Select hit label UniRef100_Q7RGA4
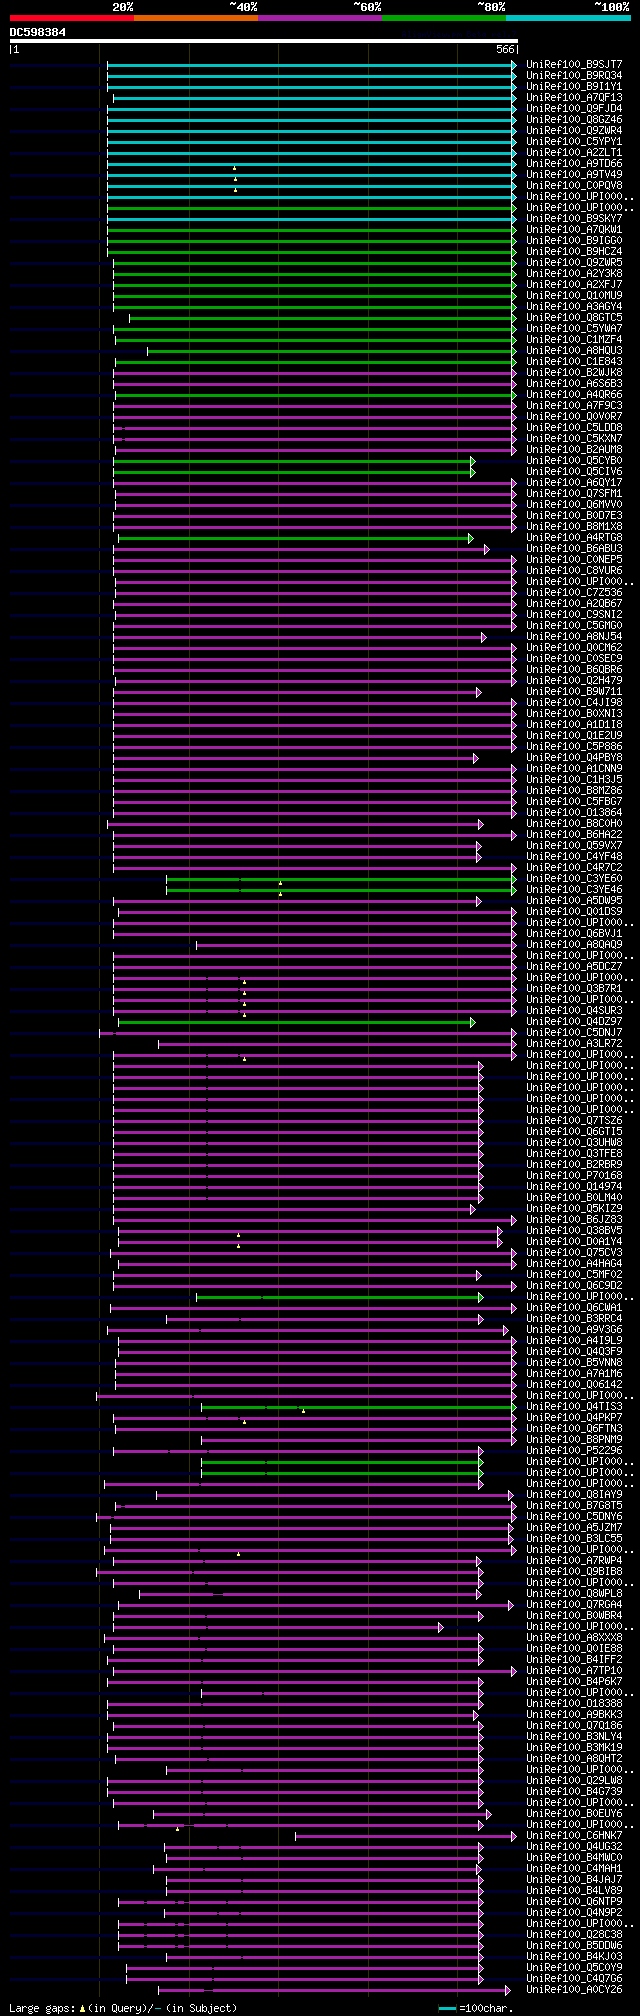 [x=574, y=1605]
